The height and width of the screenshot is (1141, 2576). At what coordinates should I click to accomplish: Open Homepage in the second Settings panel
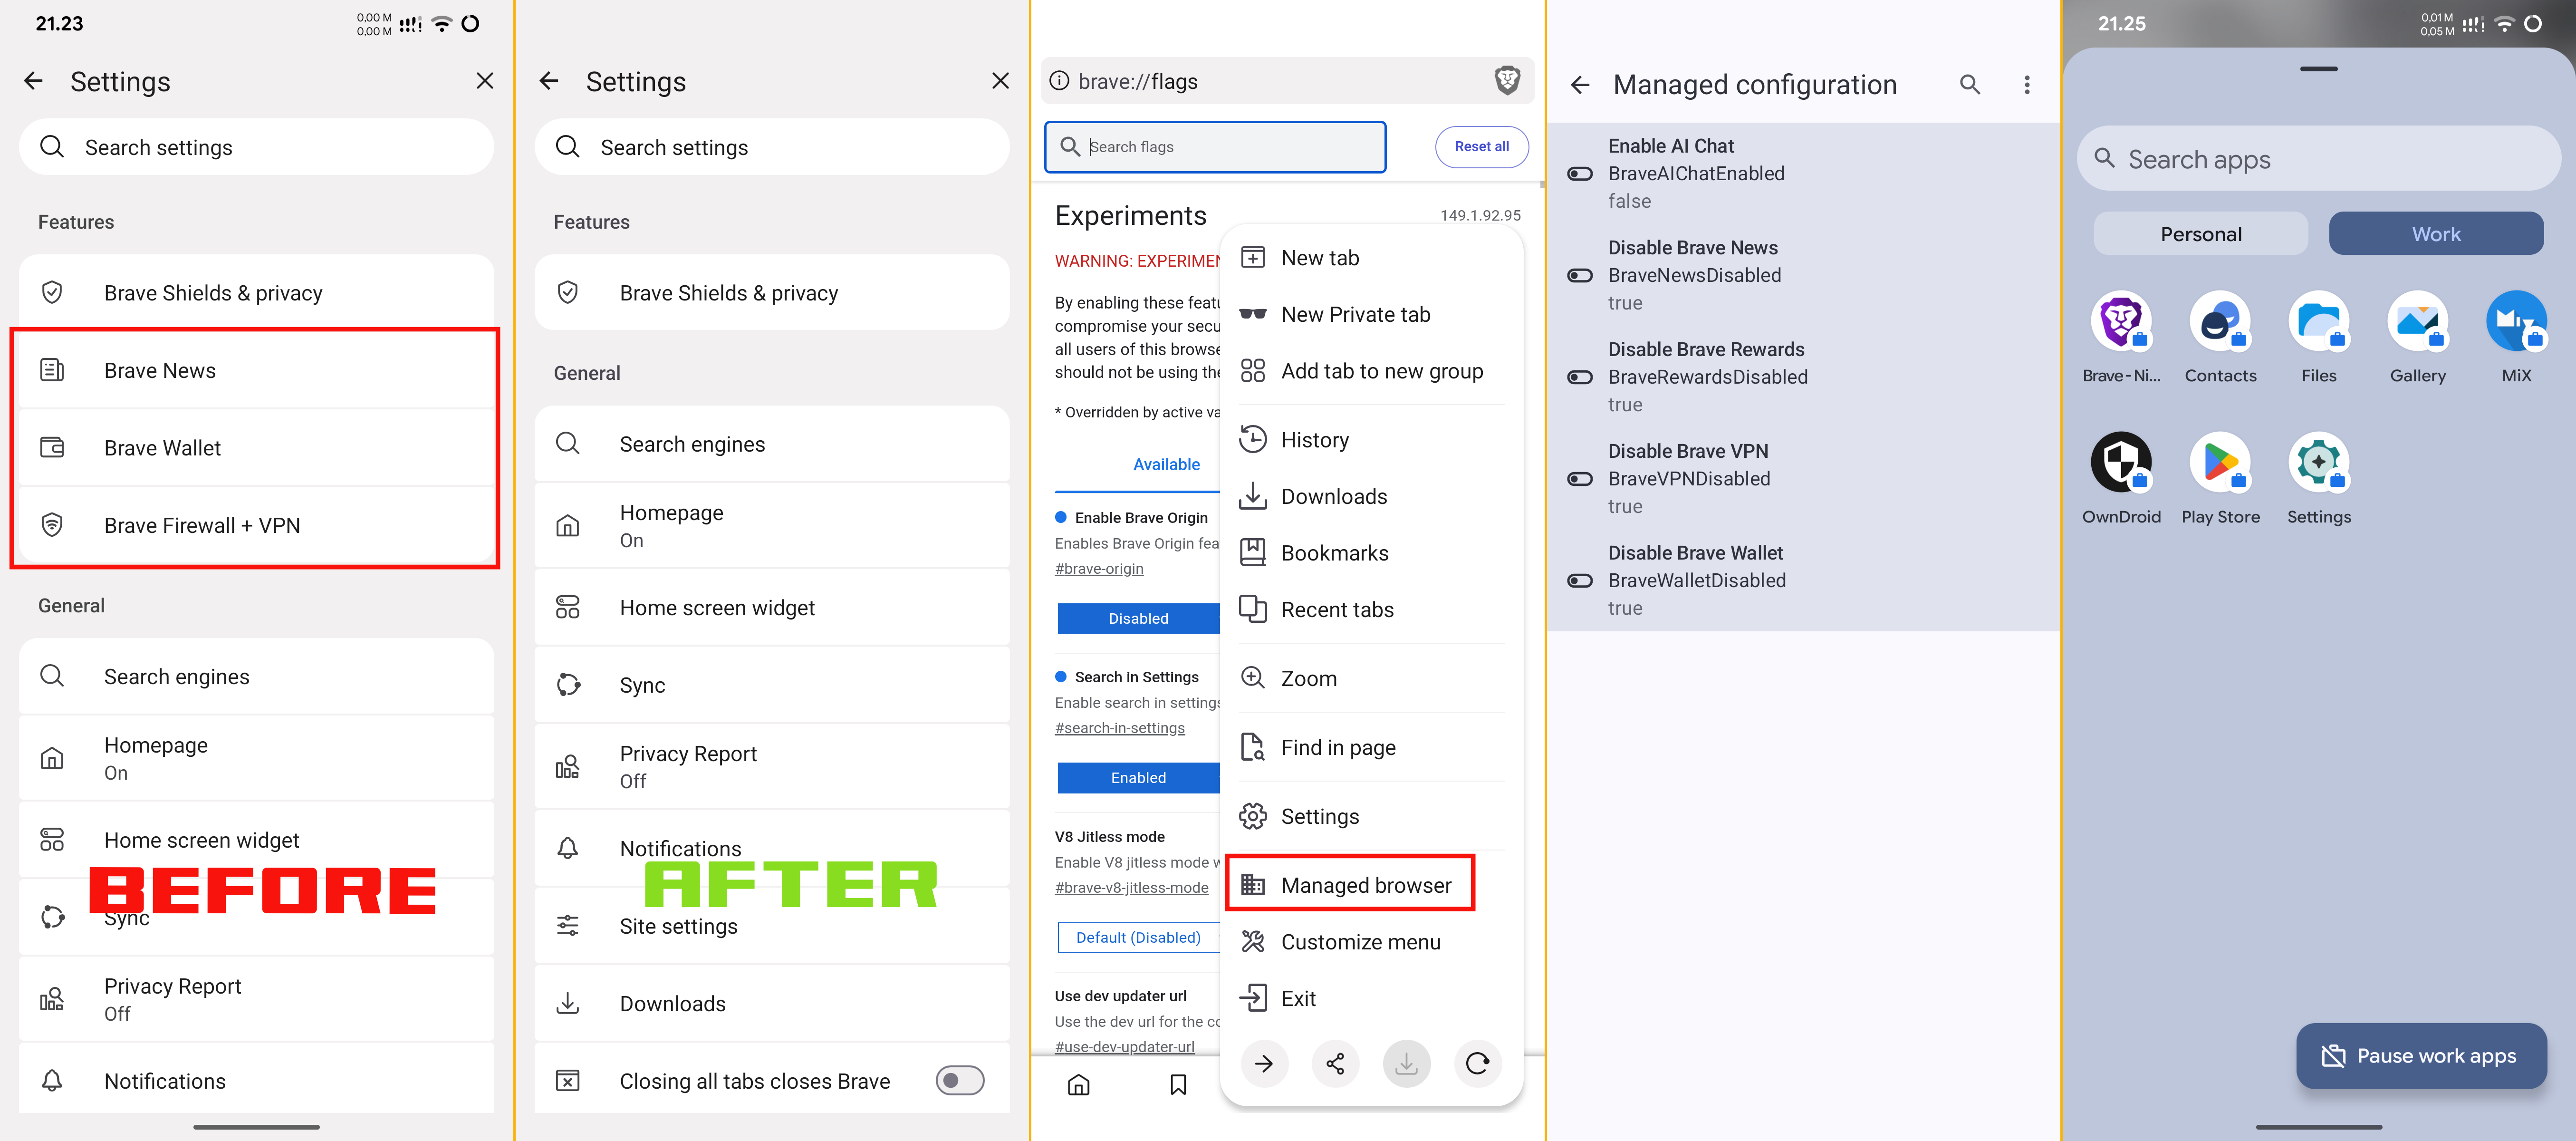[x=772, y=525]
